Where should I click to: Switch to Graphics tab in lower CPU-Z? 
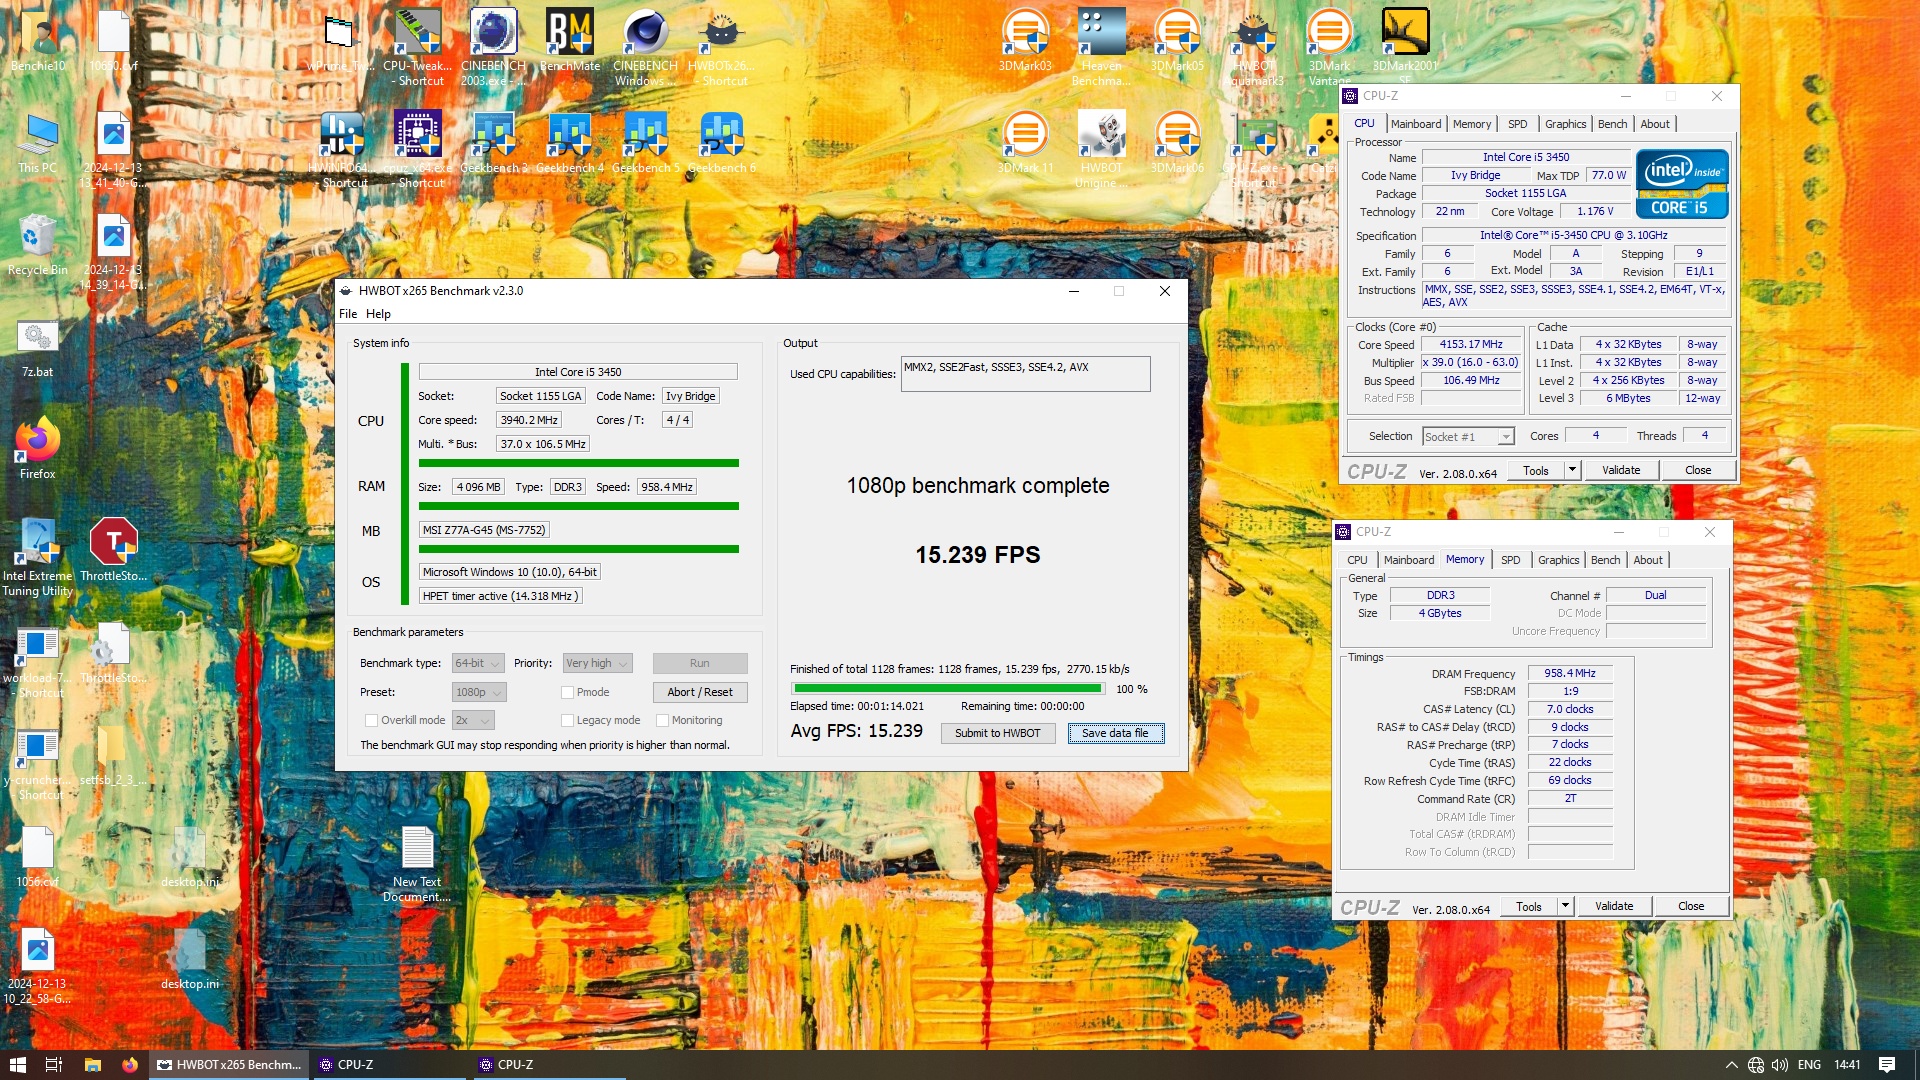click(1558, 560)
